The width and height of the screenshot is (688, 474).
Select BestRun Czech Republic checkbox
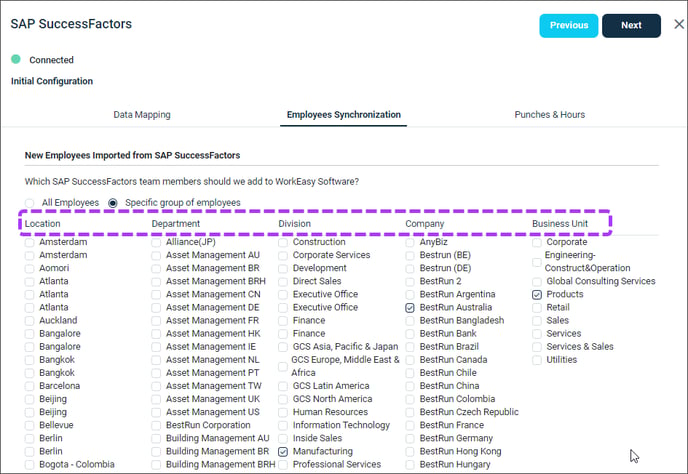(x=410, y=412)
